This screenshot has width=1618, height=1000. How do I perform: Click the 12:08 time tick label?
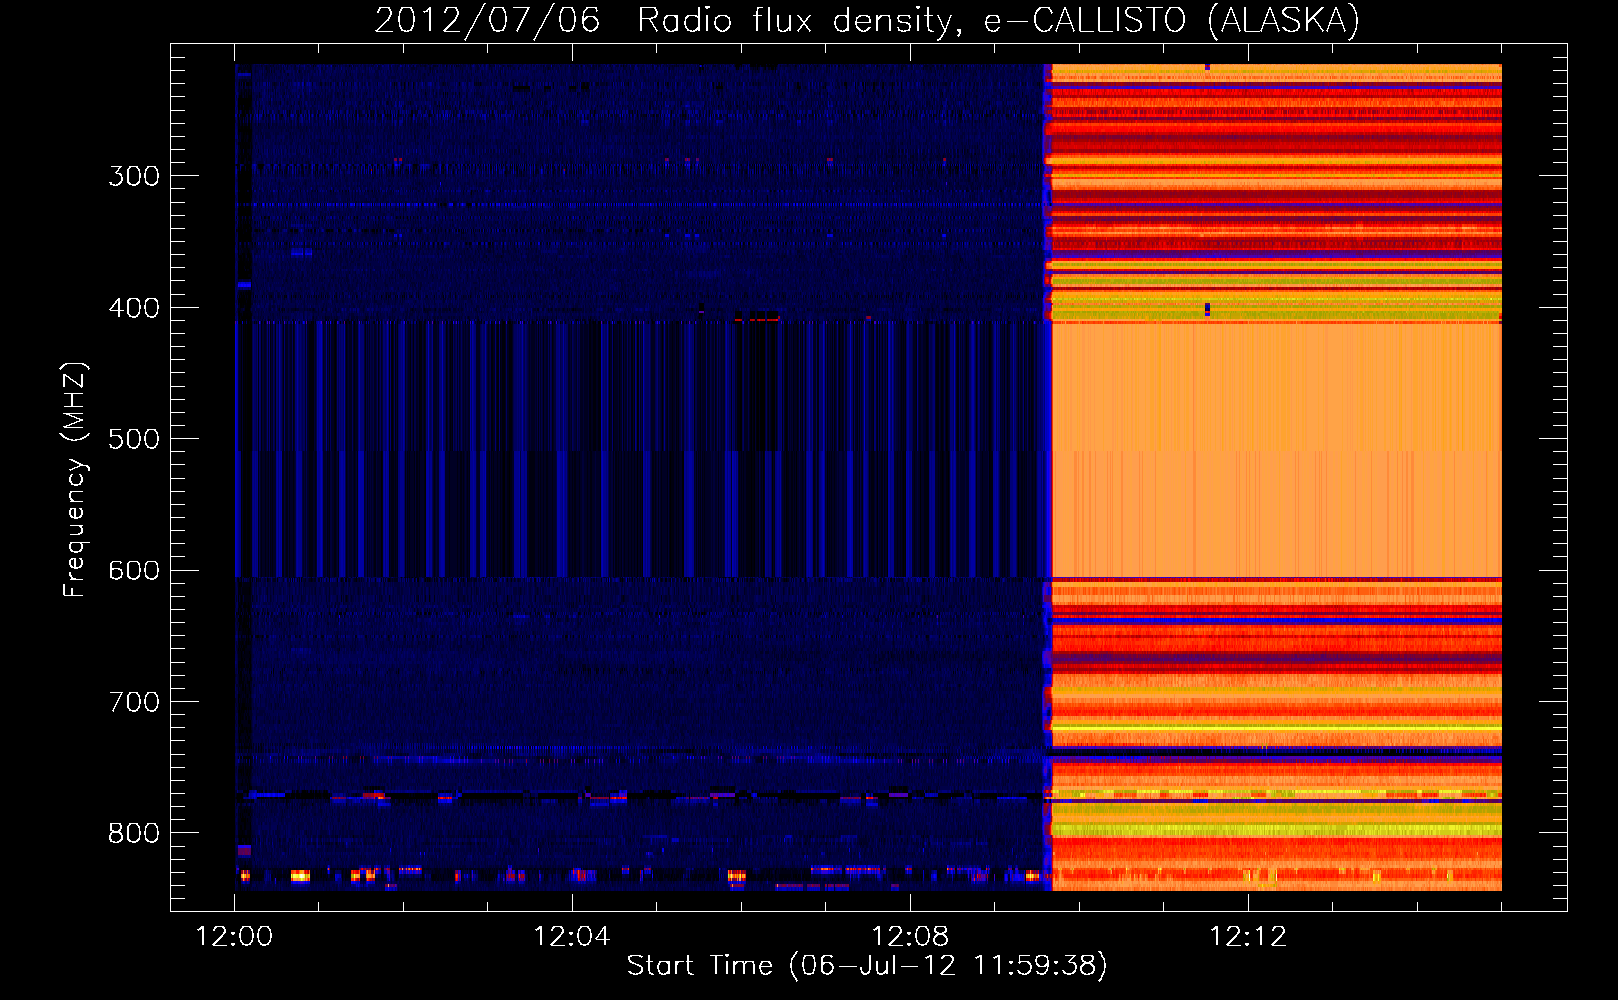click(x=910, y=937)
